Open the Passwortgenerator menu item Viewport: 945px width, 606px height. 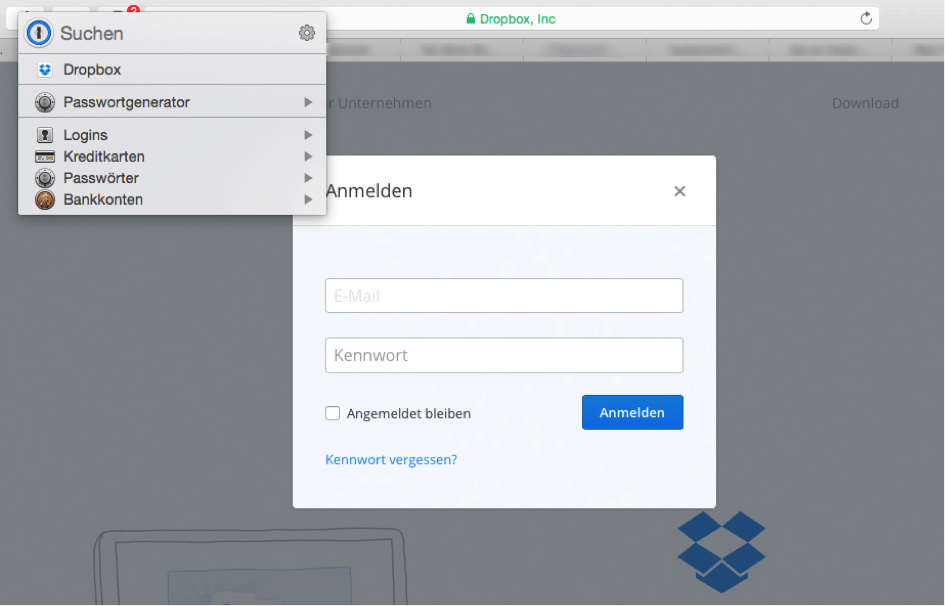tap(172, 102)
